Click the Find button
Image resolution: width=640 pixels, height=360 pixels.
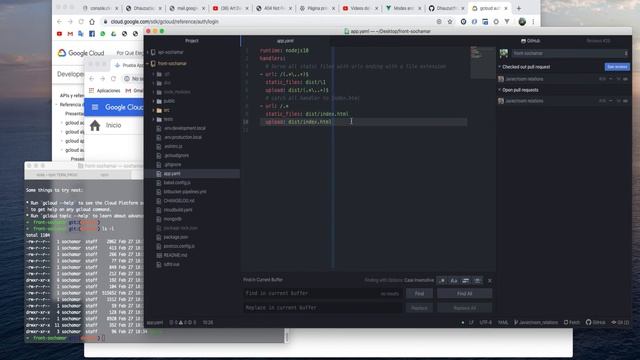pos(419,293)
